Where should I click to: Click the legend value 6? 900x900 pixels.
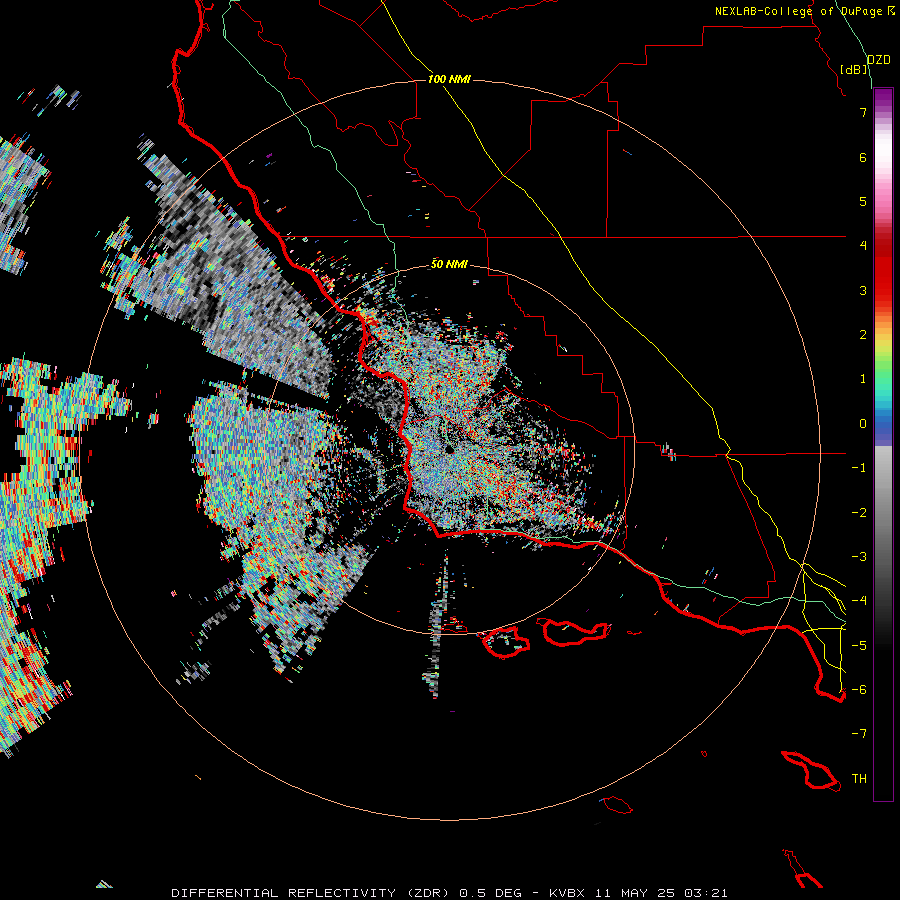863,157
